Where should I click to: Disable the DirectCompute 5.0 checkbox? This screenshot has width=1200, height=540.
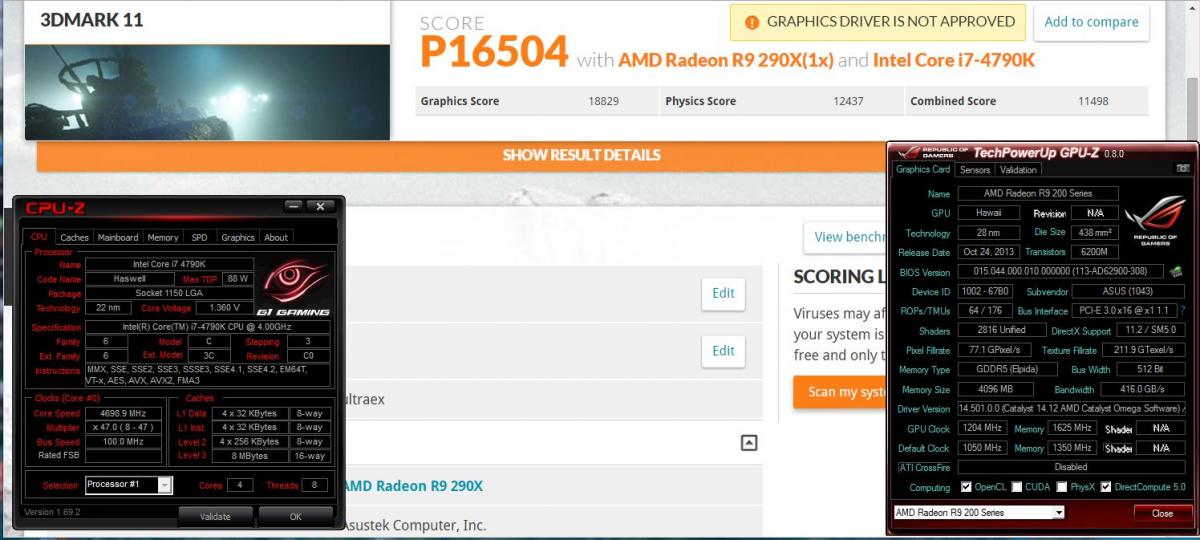pos(1106,487)
